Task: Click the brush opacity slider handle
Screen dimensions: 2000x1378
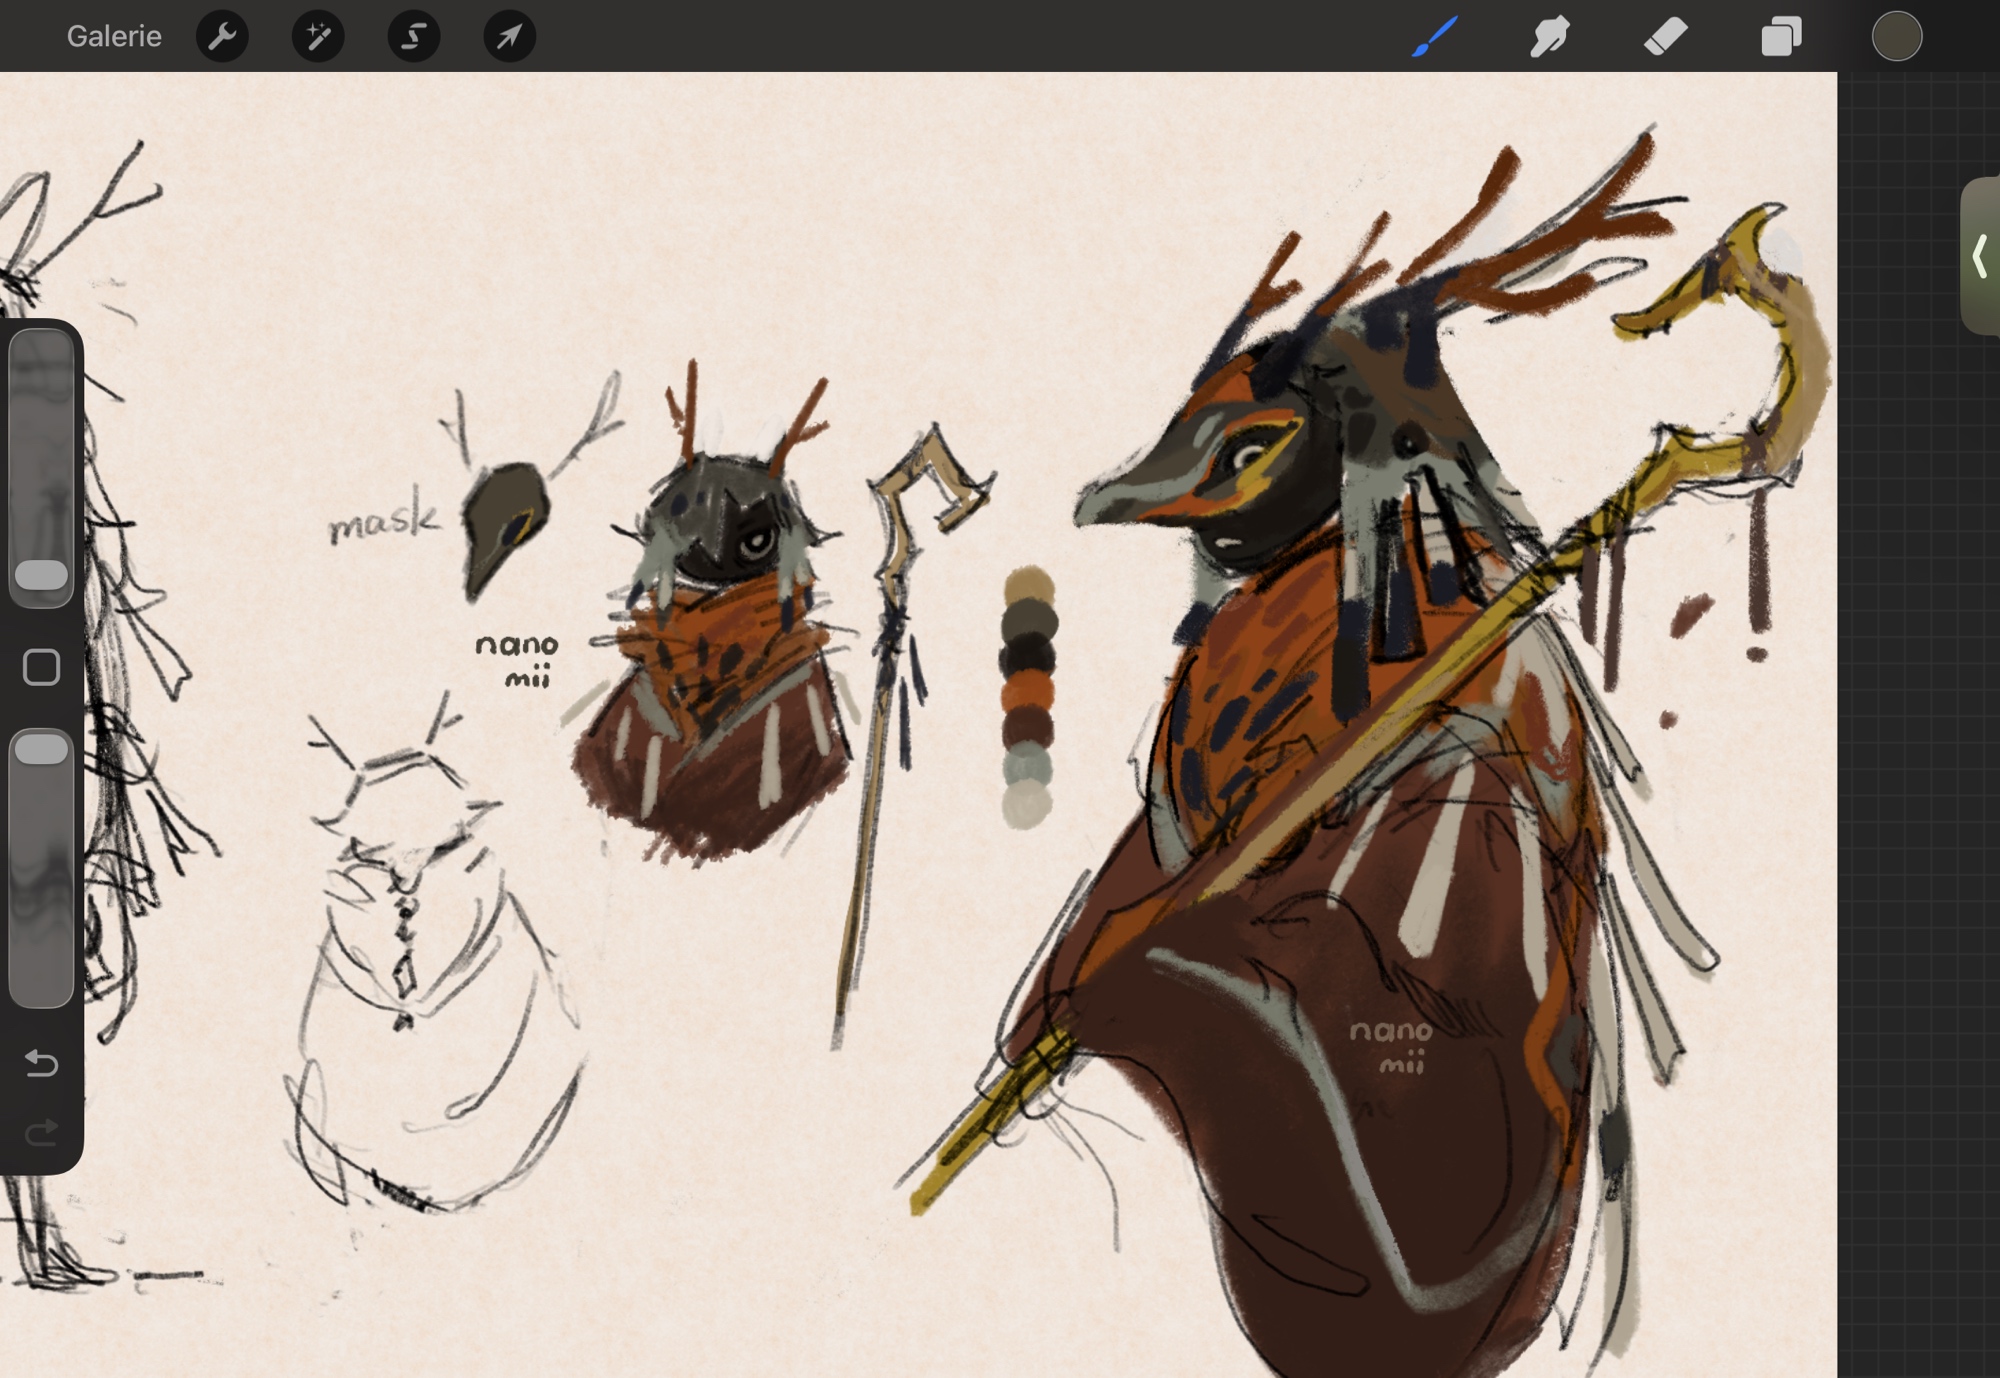Action: point(41,750)
